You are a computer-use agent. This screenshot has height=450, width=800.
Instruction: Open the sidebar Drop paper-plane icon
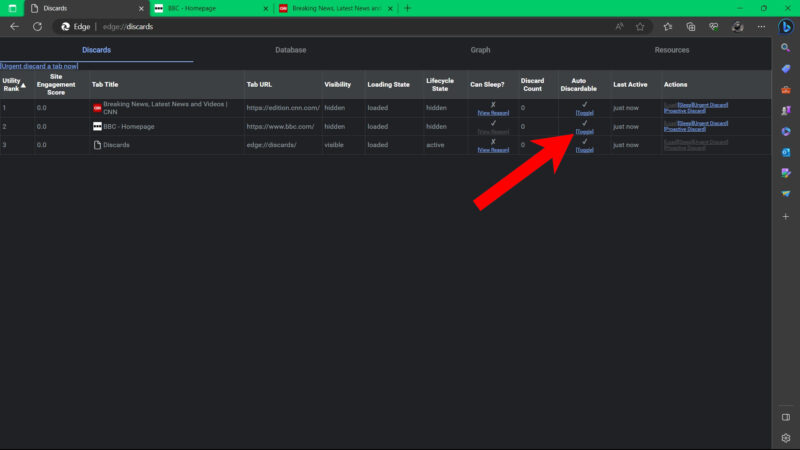coord(786,194)
